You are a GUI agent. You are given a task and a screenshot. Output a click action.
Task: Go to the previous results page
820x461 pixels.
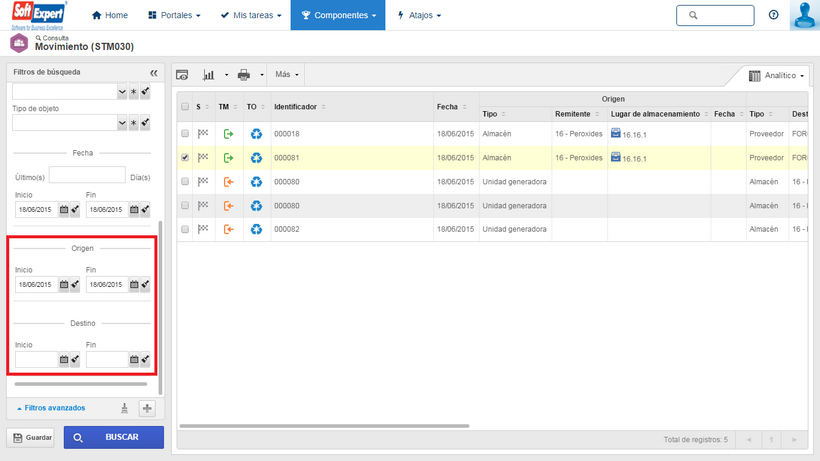coord(749,440)
